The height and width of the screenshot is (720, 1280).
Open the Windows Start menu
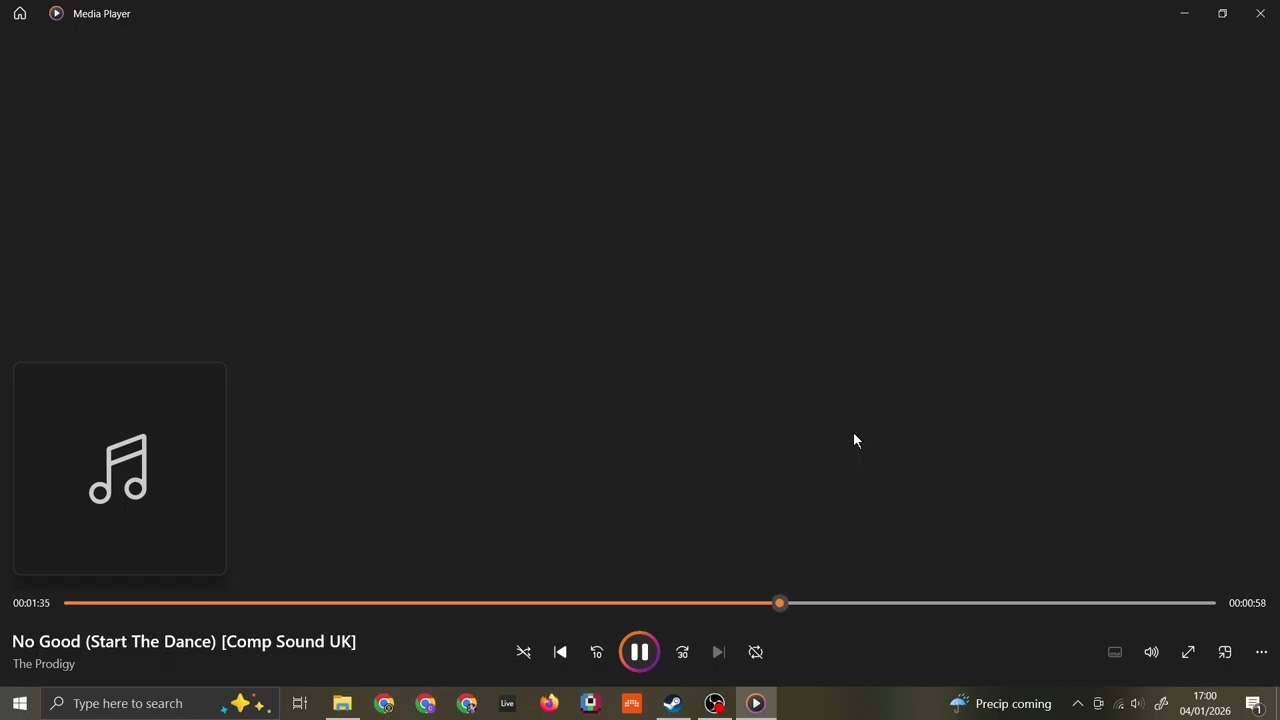(x=20, y=703)
